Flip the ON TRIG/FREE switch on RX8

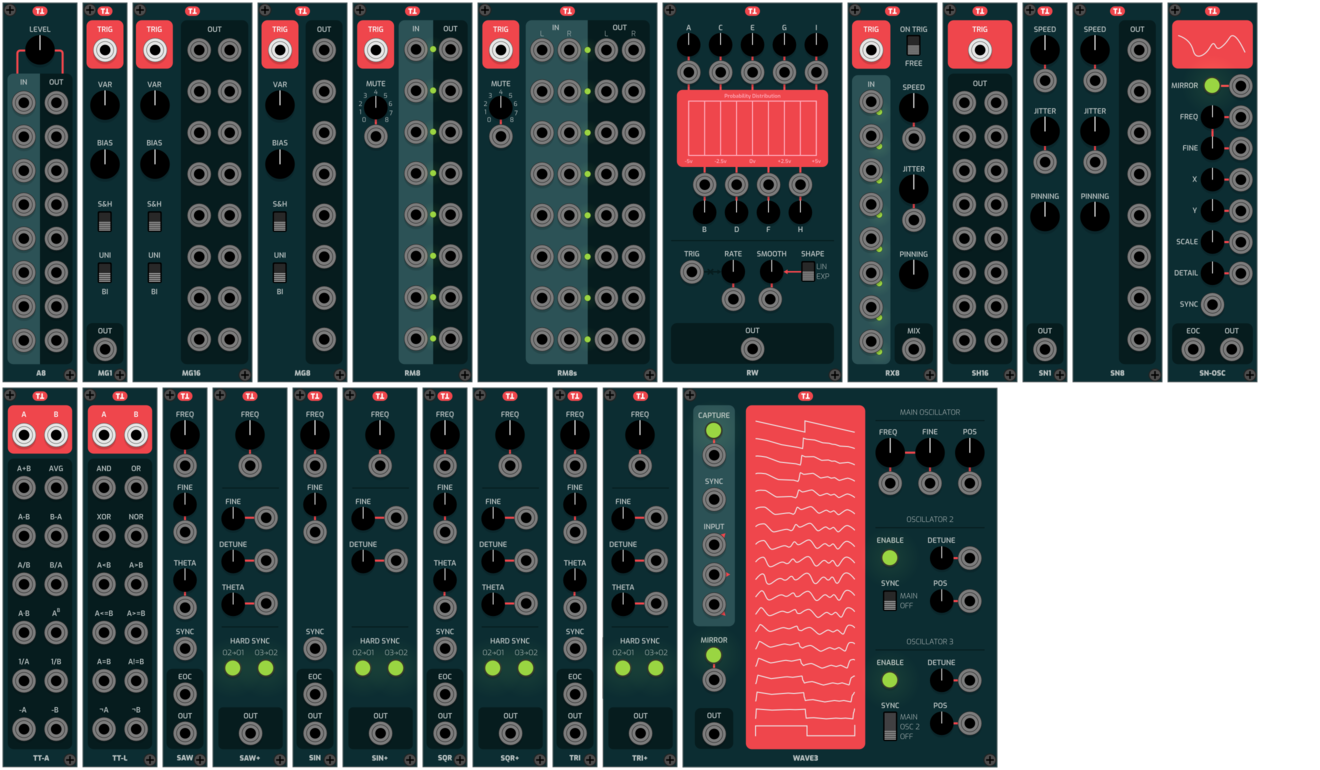coord(913,46)
